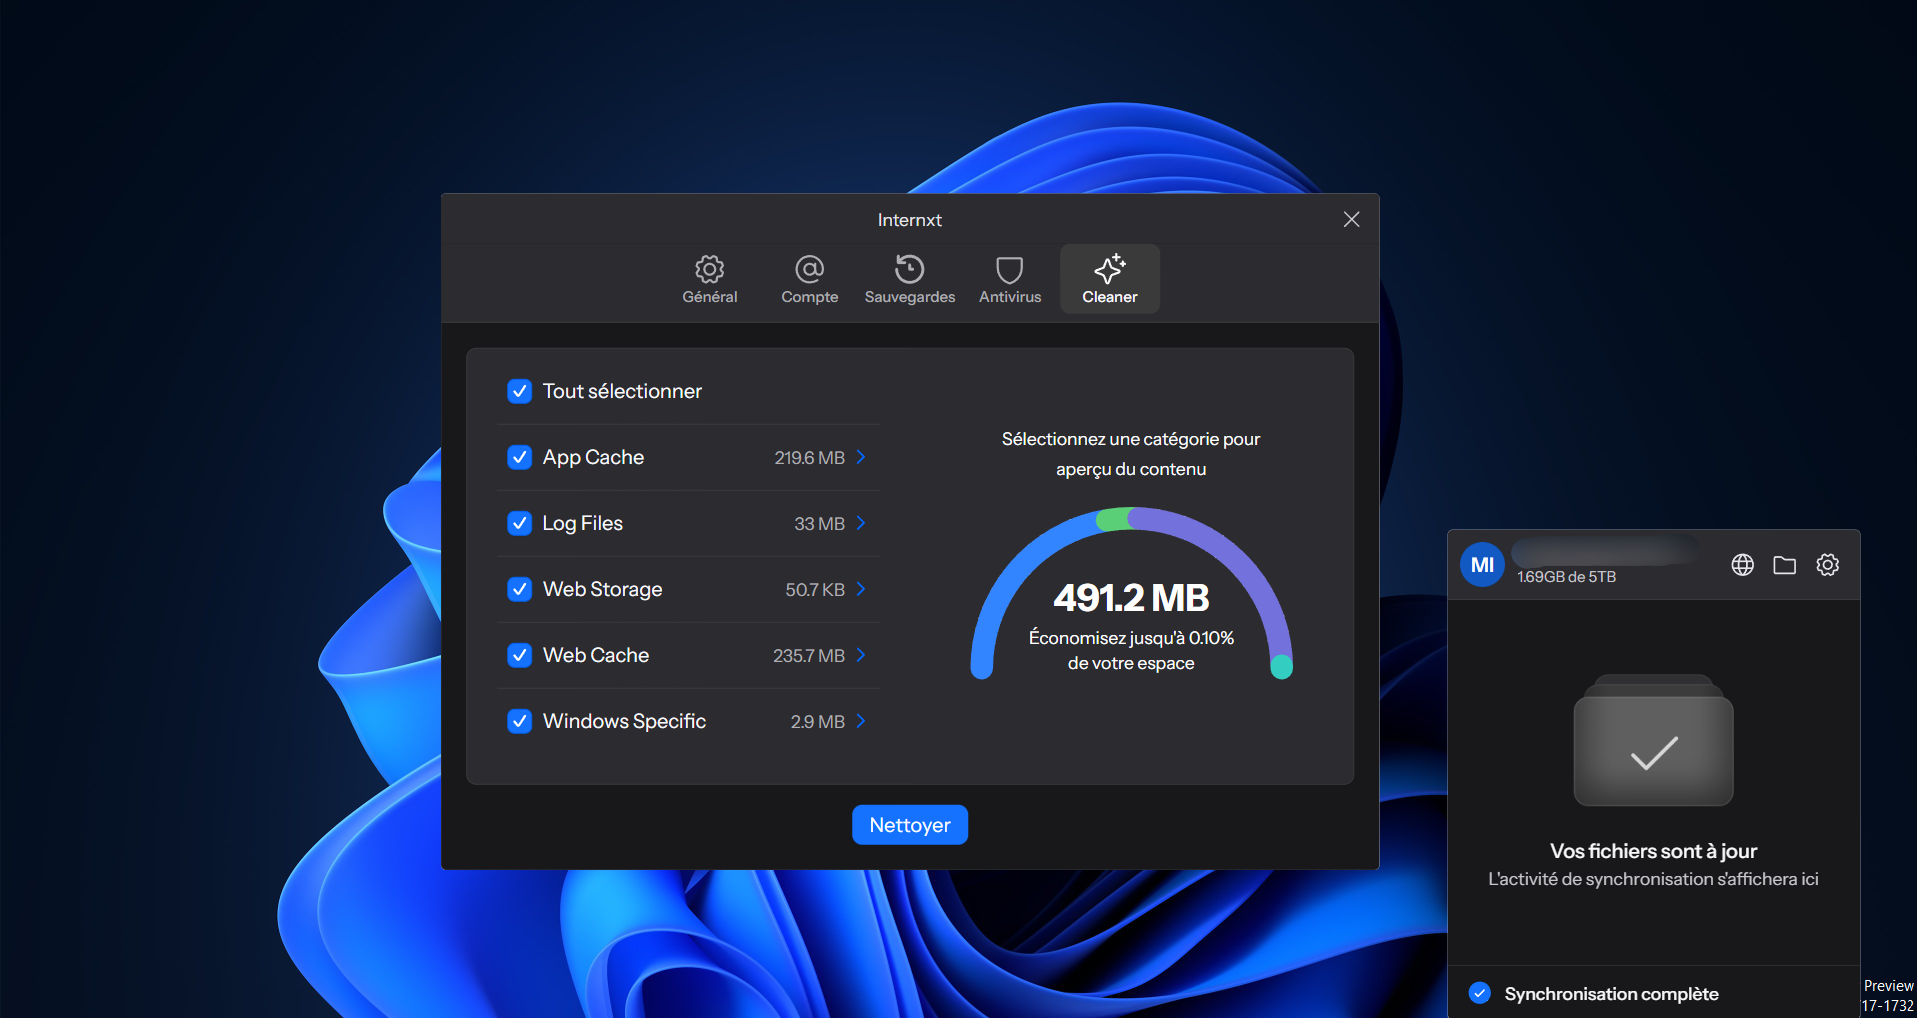
Task: Uncheck the Log Files checkbox
Action: click(519, 523)
